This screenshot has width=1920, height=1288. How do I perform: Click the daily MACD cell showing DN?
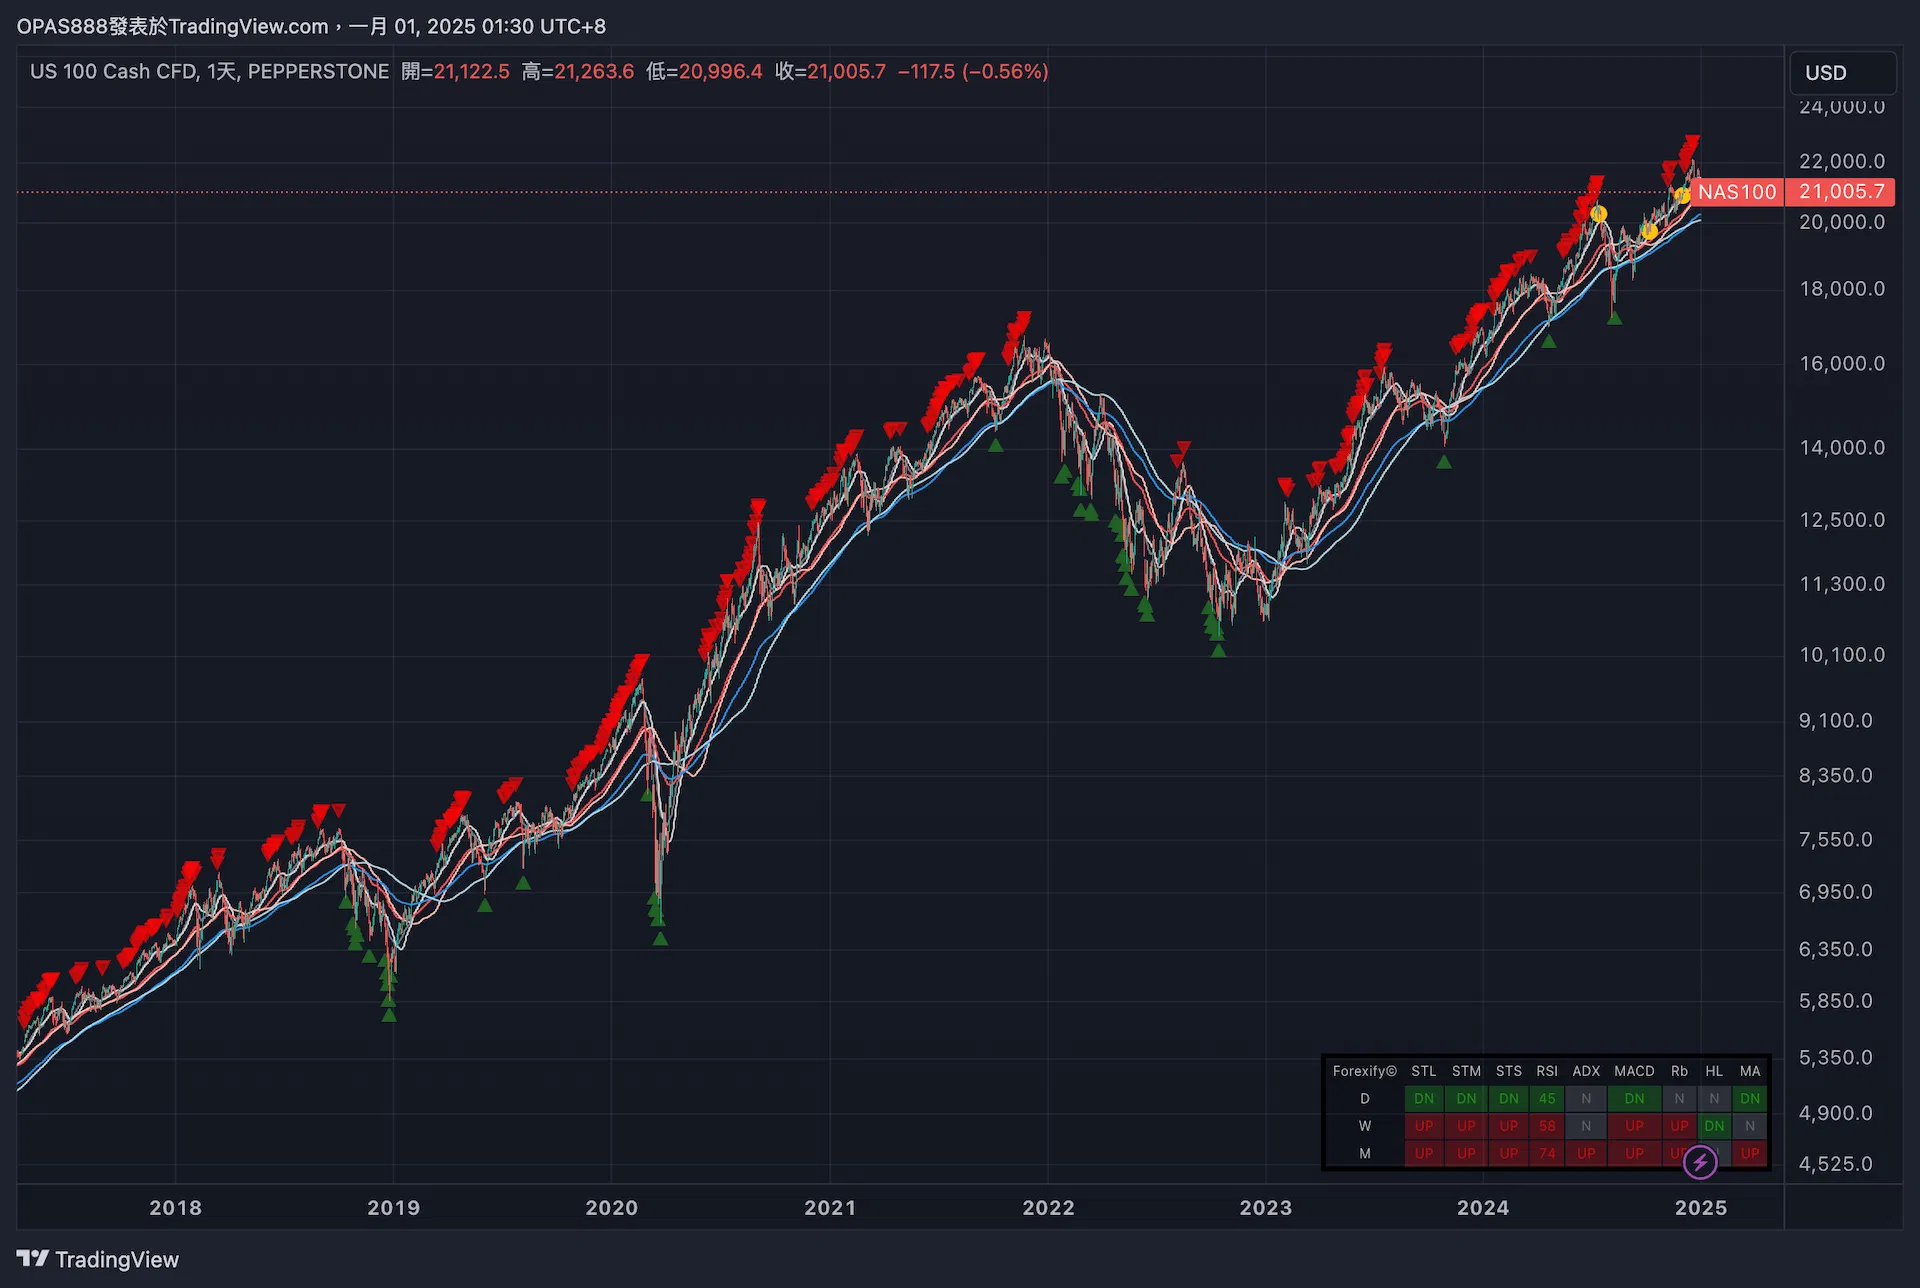[1634, 1099]
